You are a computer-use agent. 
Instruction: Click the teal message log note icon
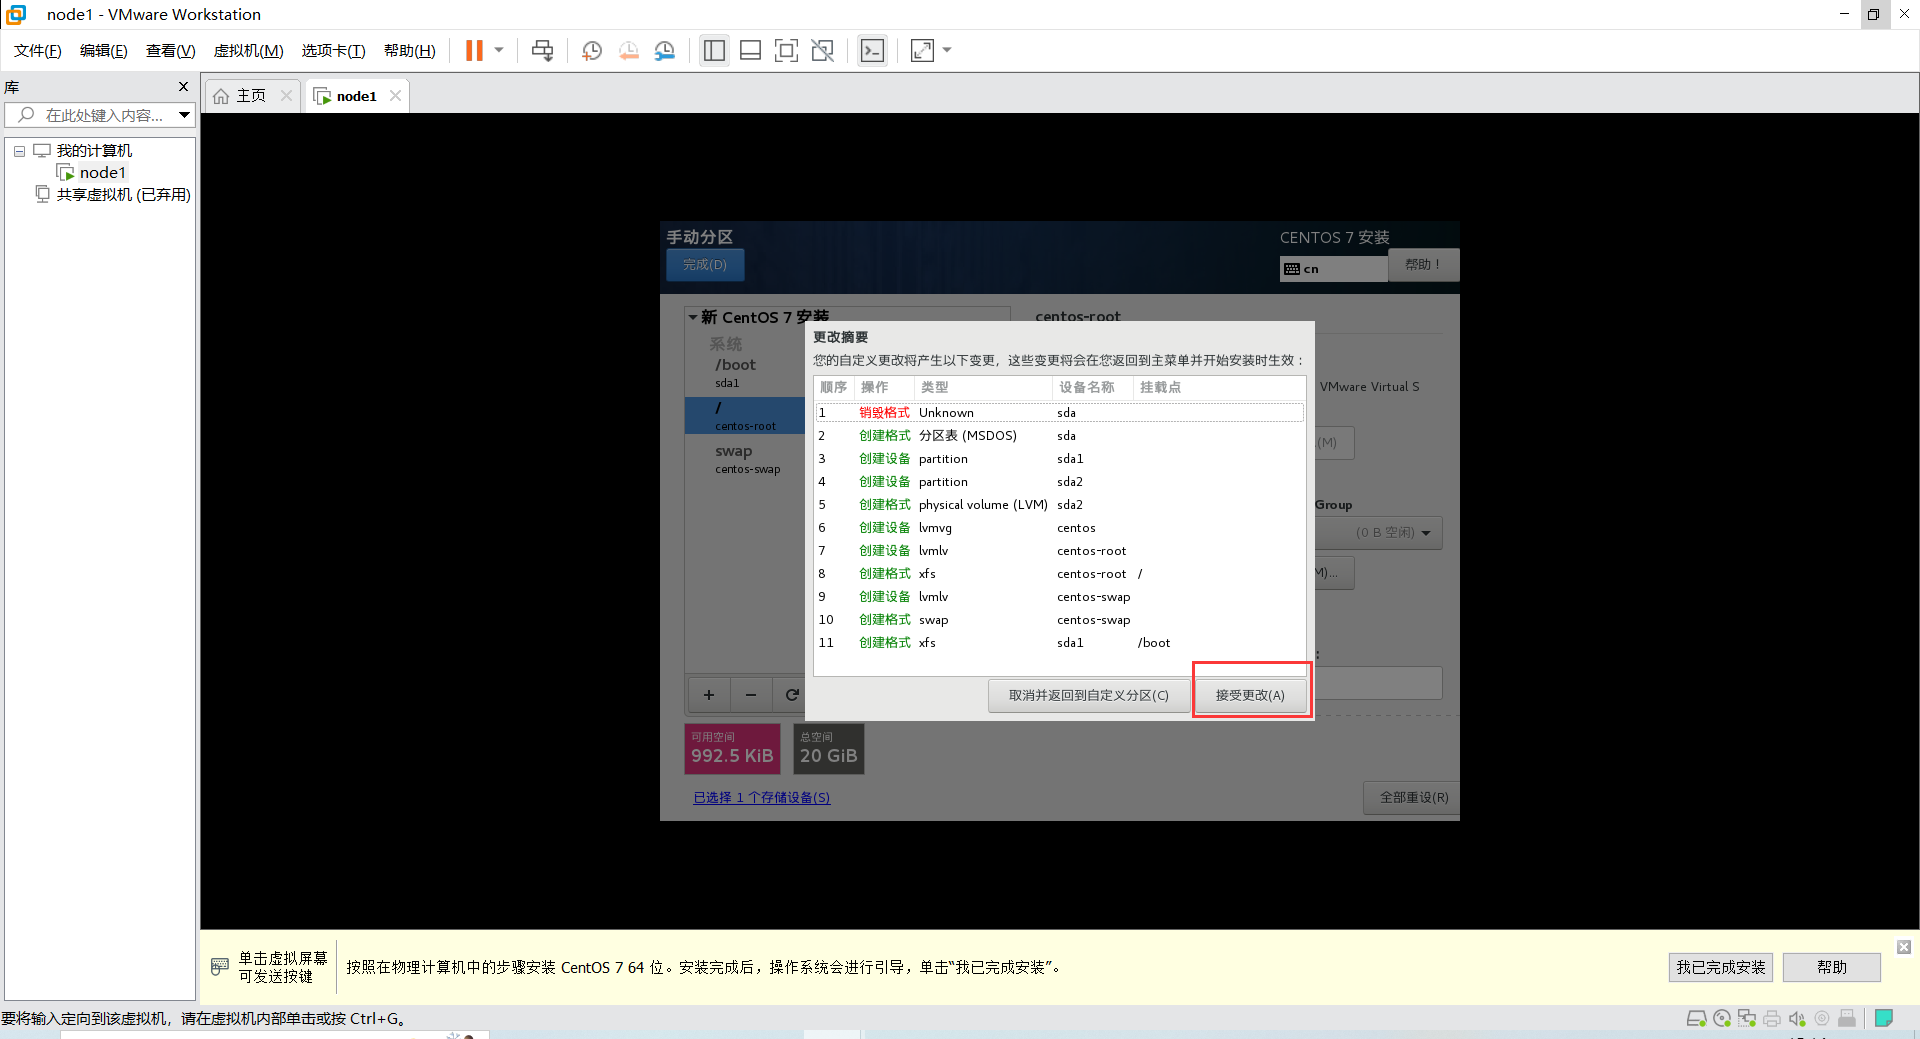1884,1018
